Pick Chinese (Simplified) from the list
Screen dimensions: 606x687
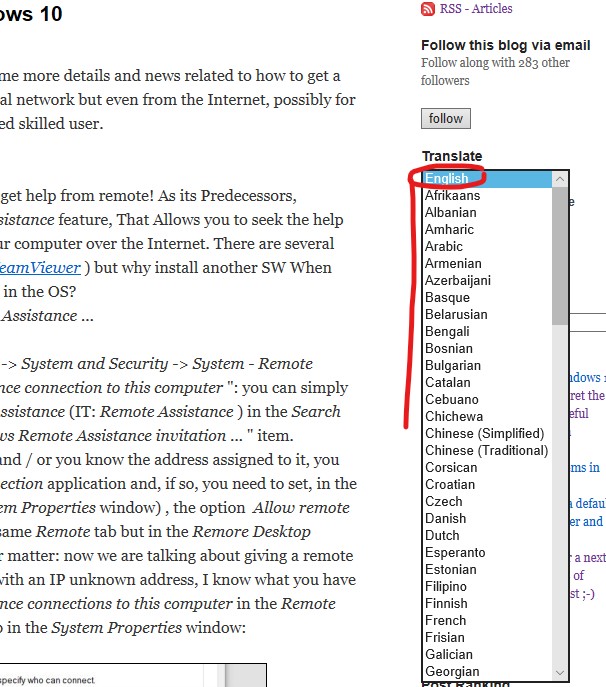pos(484,434)
